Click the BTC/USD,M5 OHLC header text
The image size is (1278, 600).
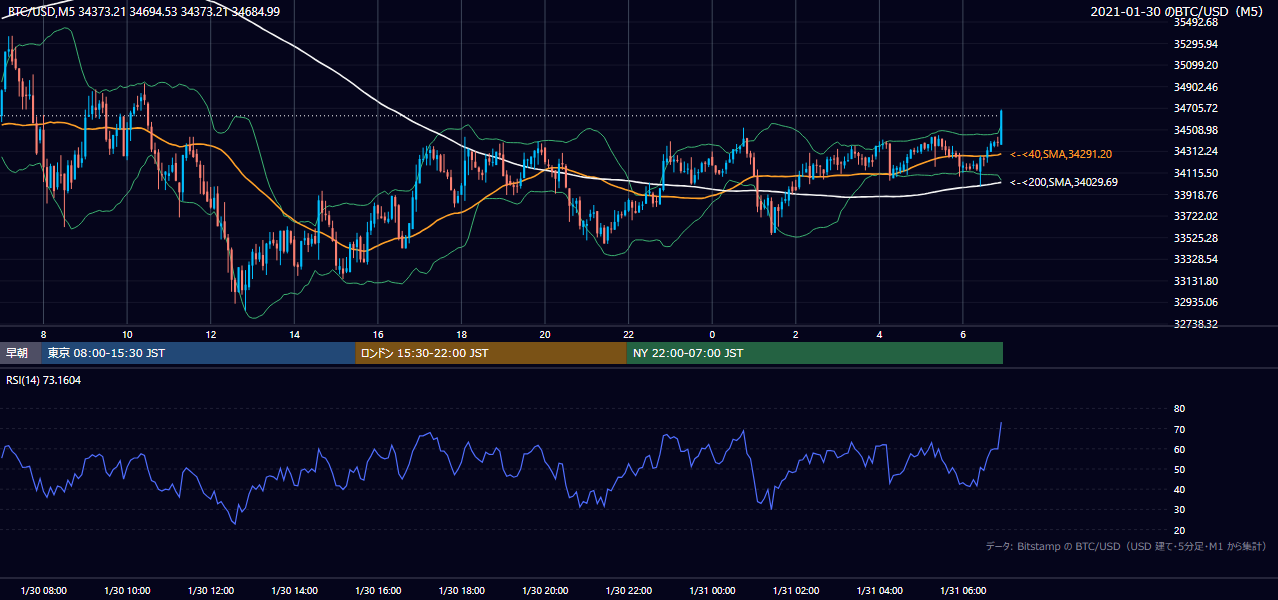coord(143,11)
